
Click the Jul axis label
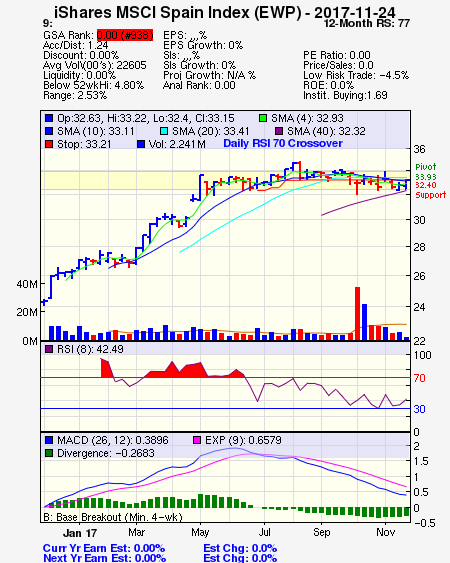click(264, 532)
